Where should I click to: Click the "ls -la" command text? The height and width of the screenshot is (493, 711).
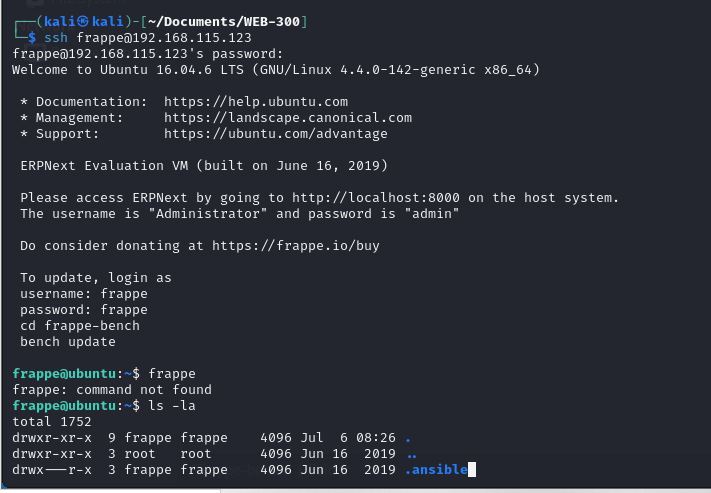tap(172, 405)
